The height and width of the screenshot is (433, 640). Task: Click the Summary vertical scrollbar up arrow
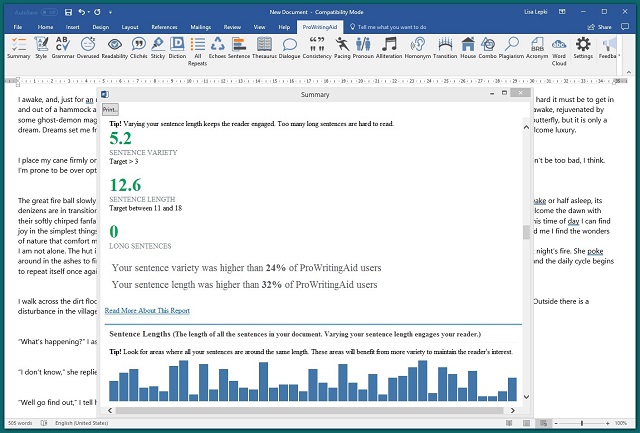click(526, 127)
